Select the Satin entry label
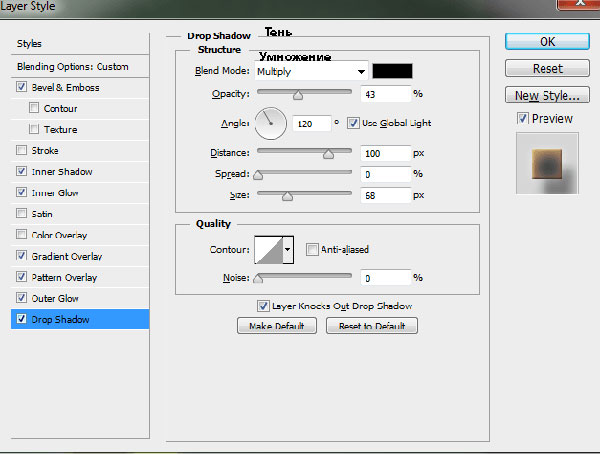The height and width of the screenshot is (454, 600). pos(42,214)
